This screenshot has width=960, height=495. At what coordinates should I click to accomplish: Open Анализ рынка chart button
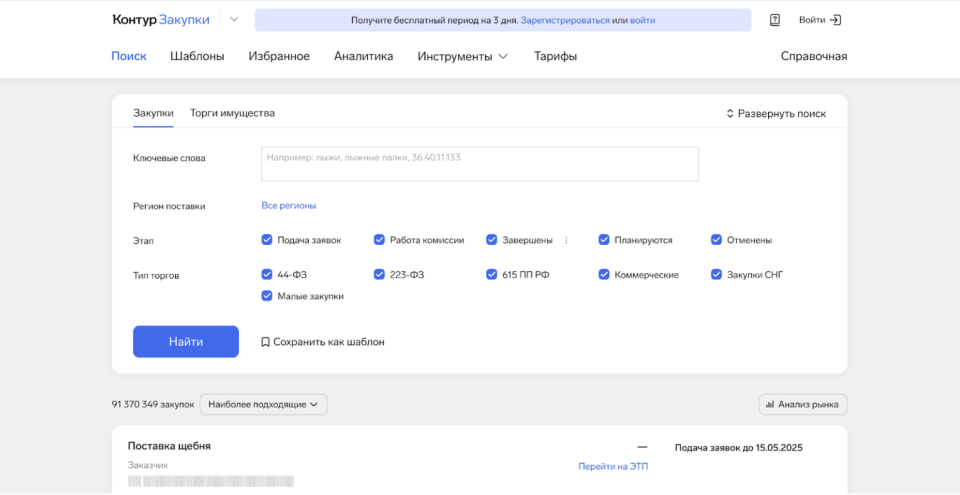coord(803,405)
